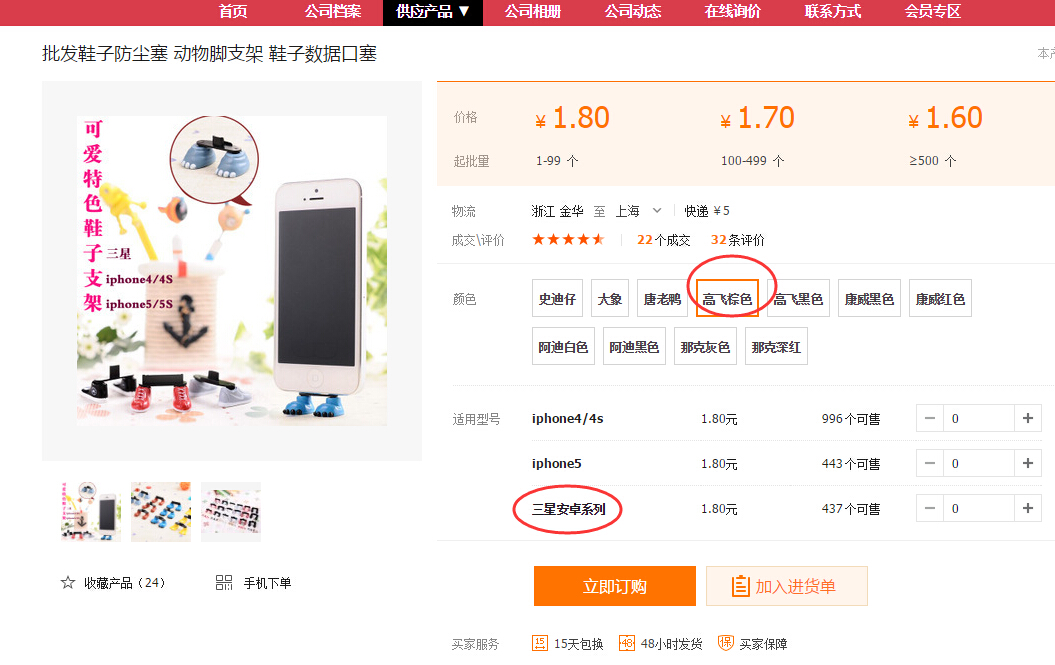Click the 15天包换 service icon
Image resolution: width=1055 pixels, height=665 pixels.
(x=540, y=643)
